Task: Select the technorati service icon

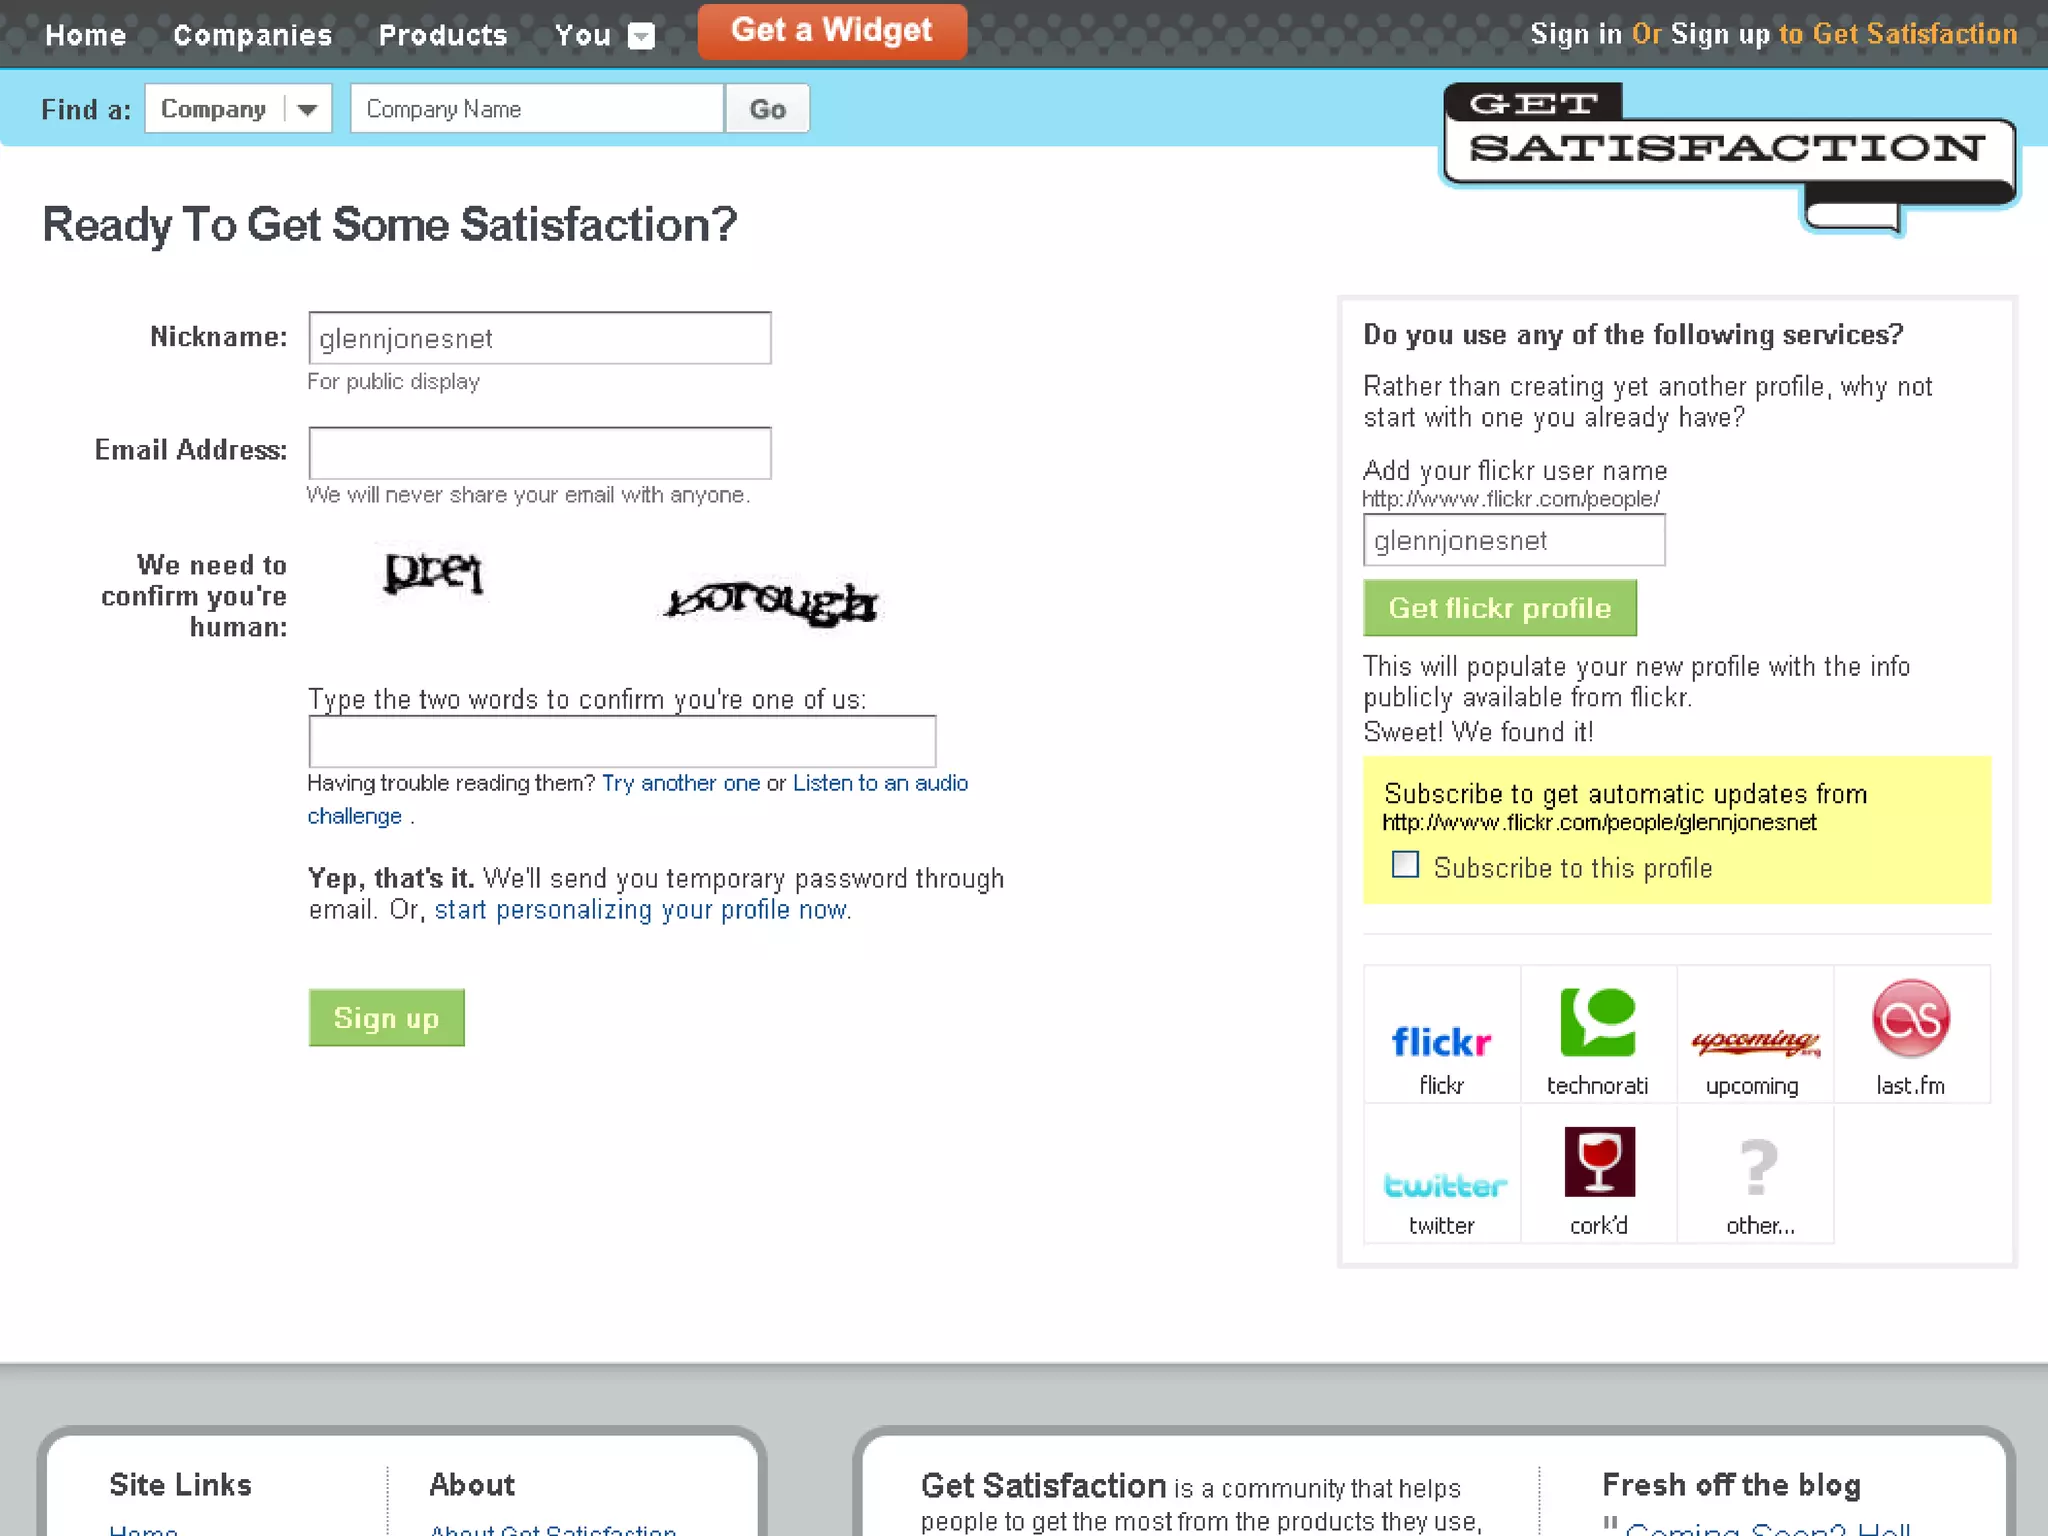Action: coord(1597,1022)
